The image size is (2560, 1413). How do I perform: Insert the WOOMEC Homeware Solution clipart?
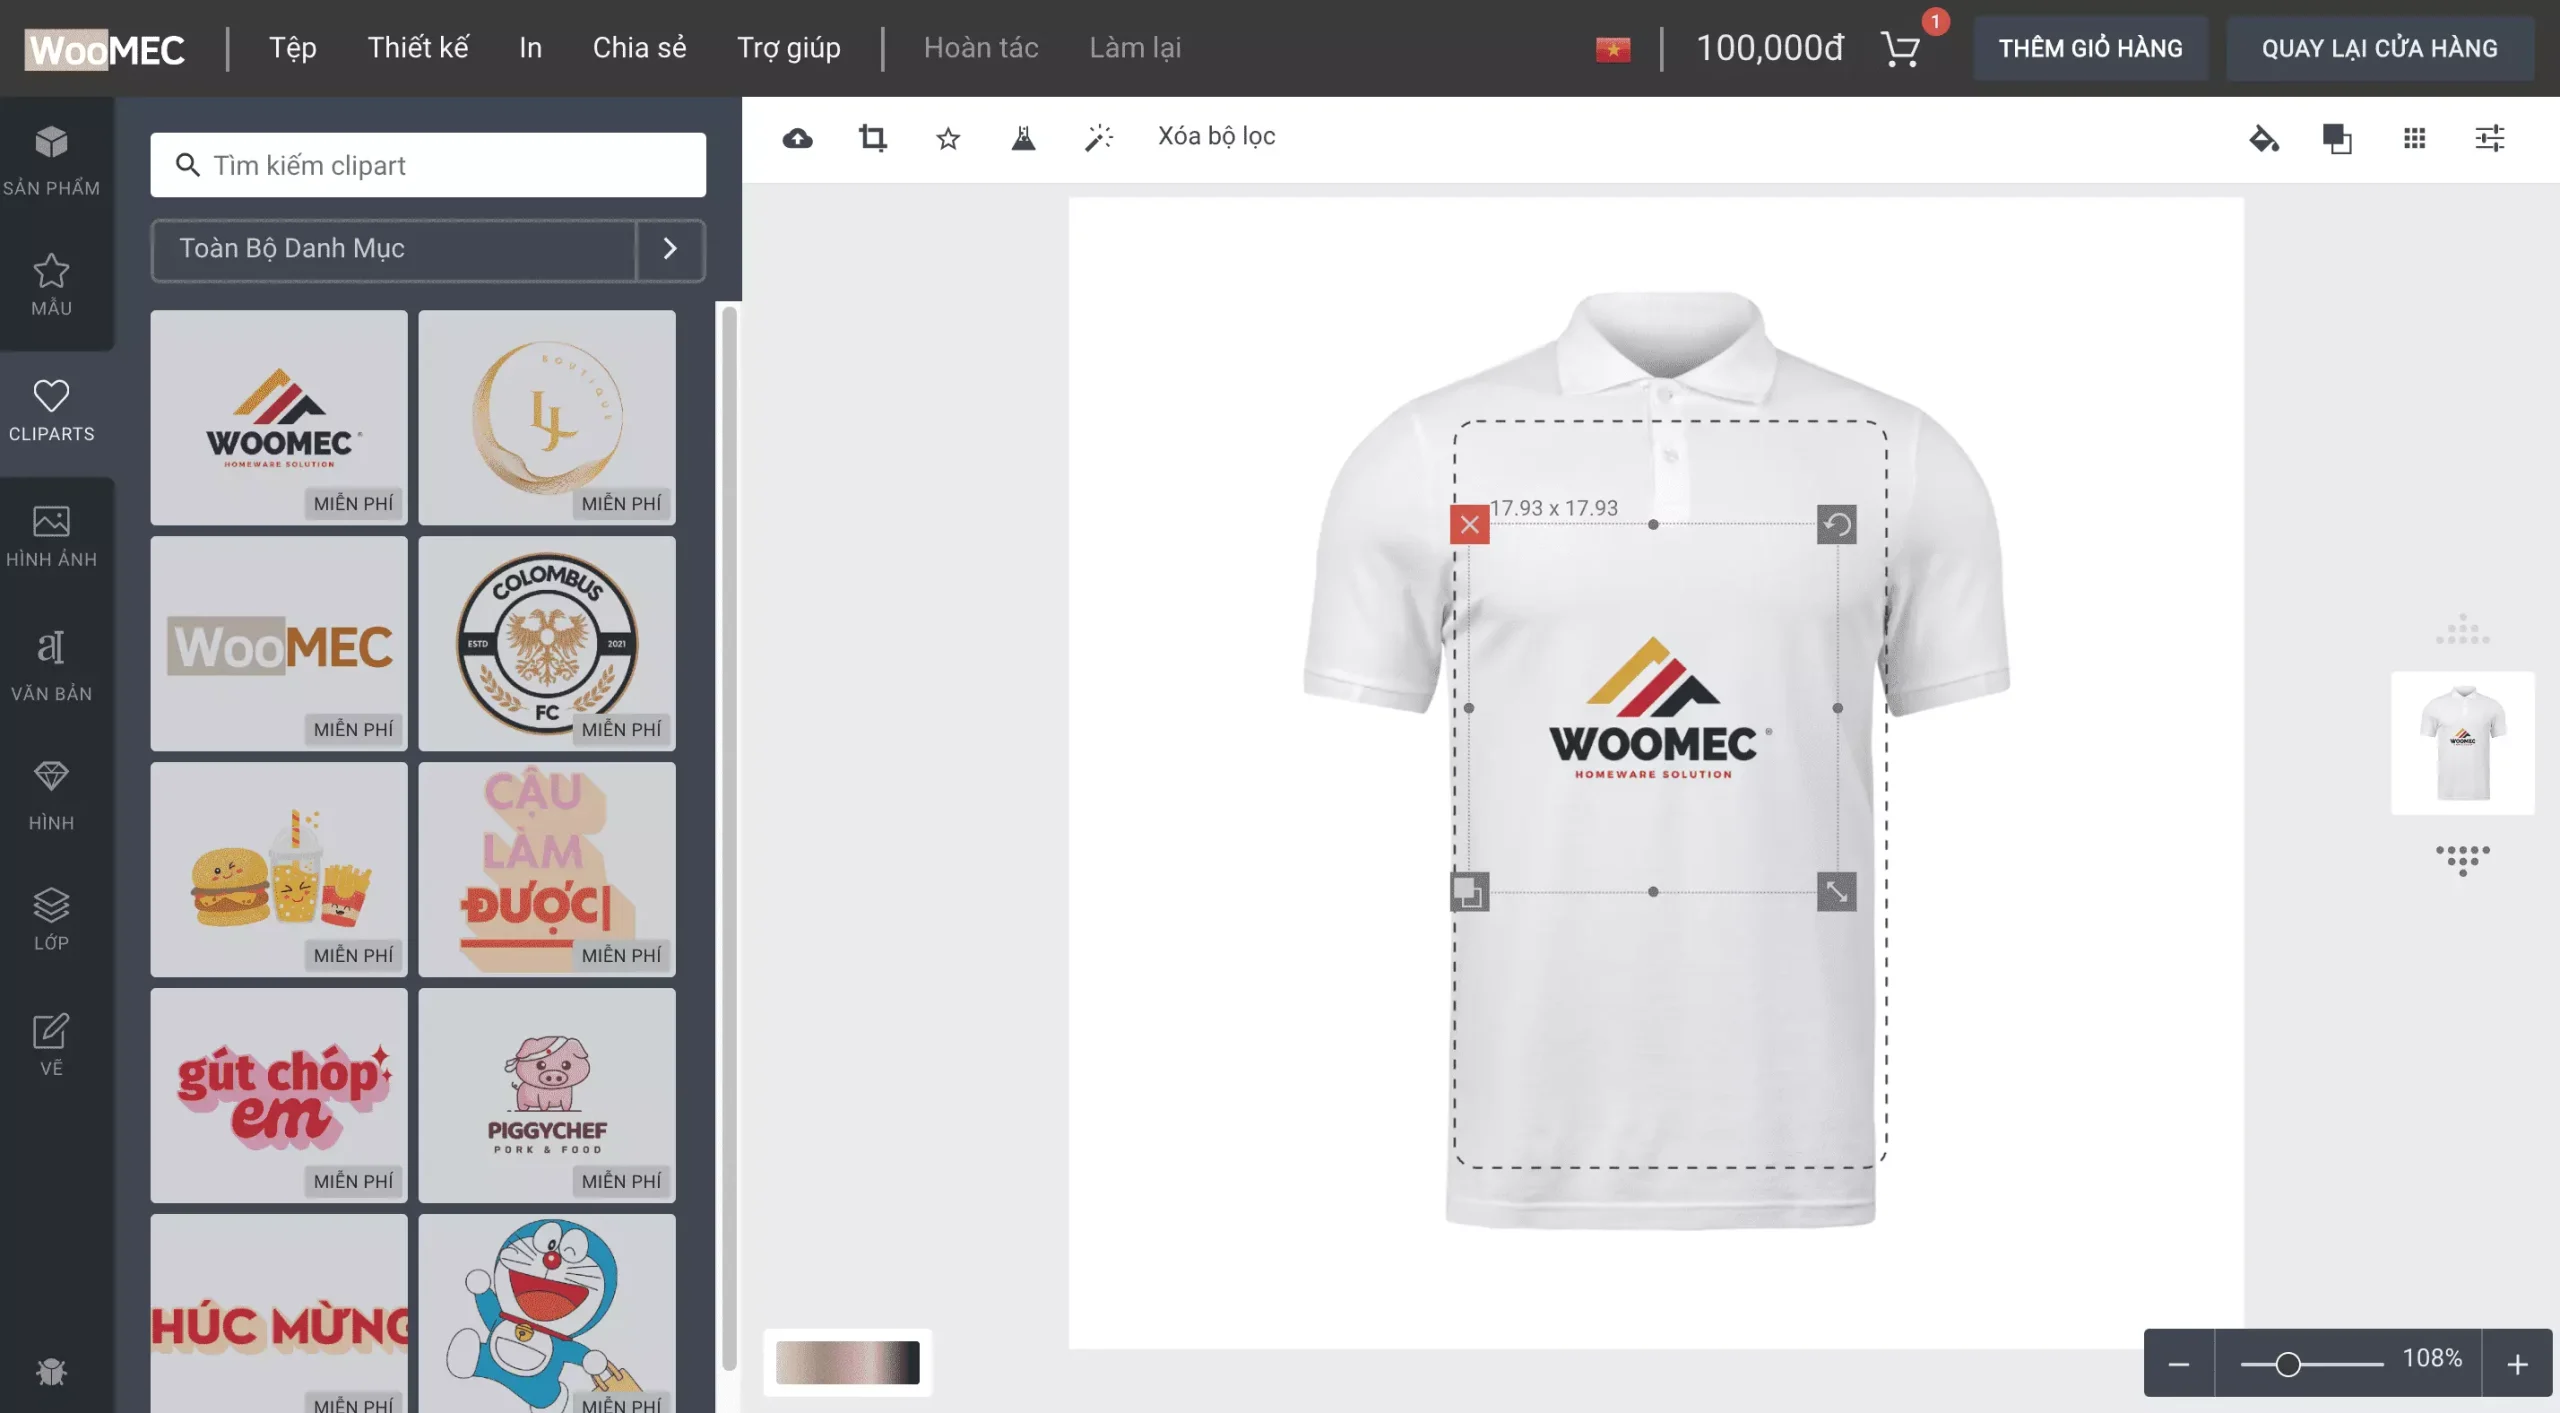[279, 417]
